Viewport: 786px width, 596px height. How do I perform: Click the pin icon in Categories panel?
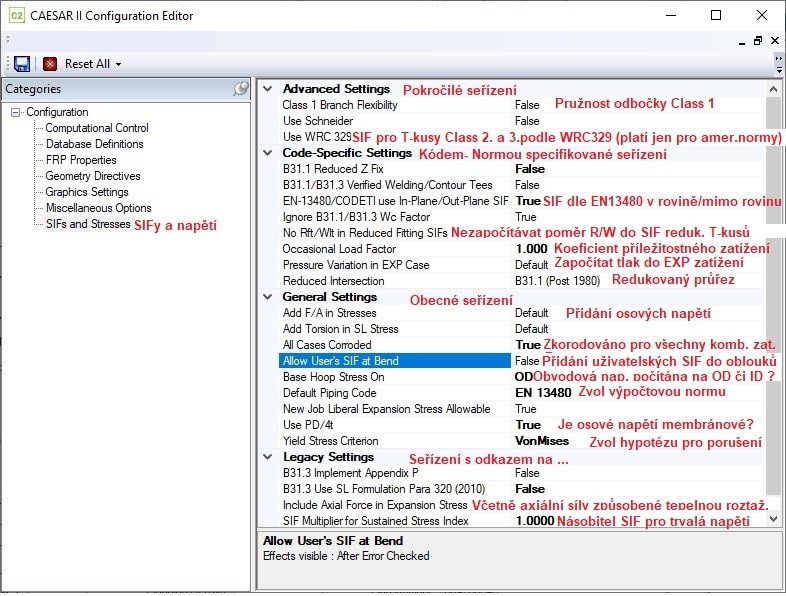[241, 89]
